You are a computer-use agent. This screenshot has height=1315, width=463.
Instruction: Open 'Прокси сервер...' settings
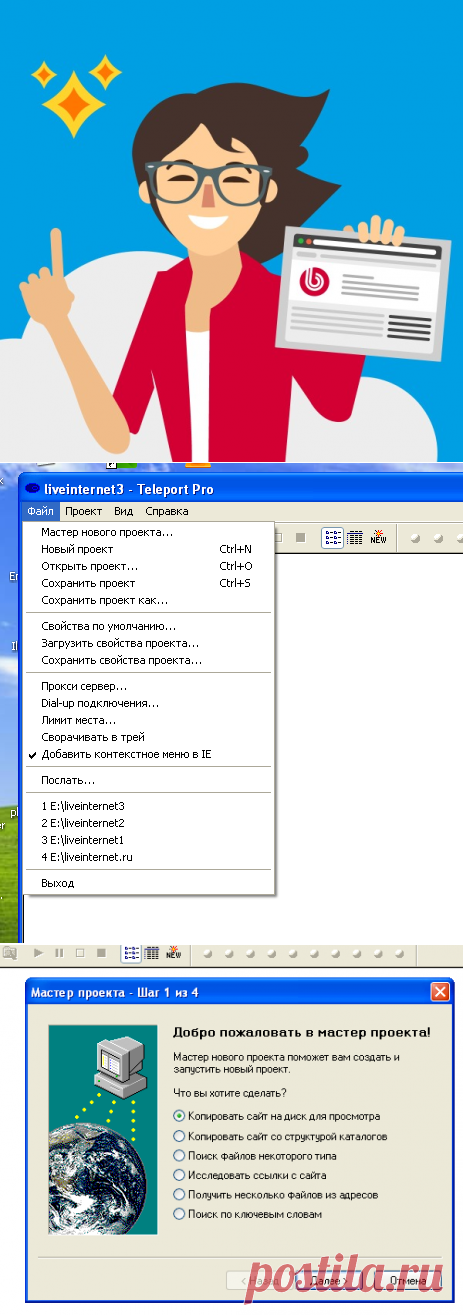pyautogui.click(x=147, y=686)
